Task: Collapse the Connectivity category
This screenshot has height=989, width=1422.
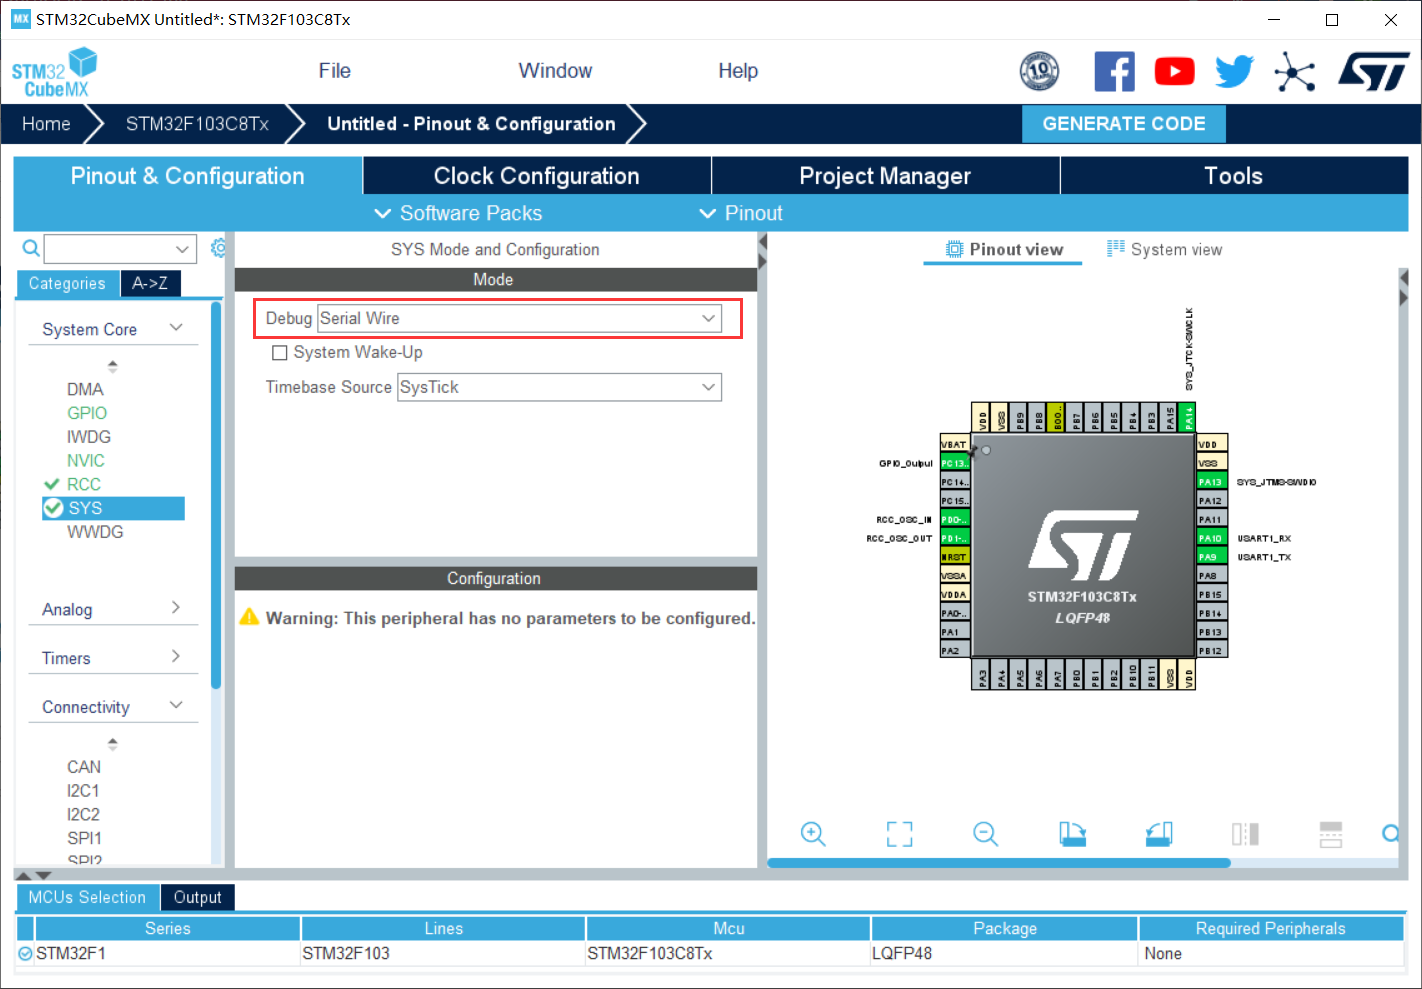Action: pyautogui.click(x=177, y=705)
